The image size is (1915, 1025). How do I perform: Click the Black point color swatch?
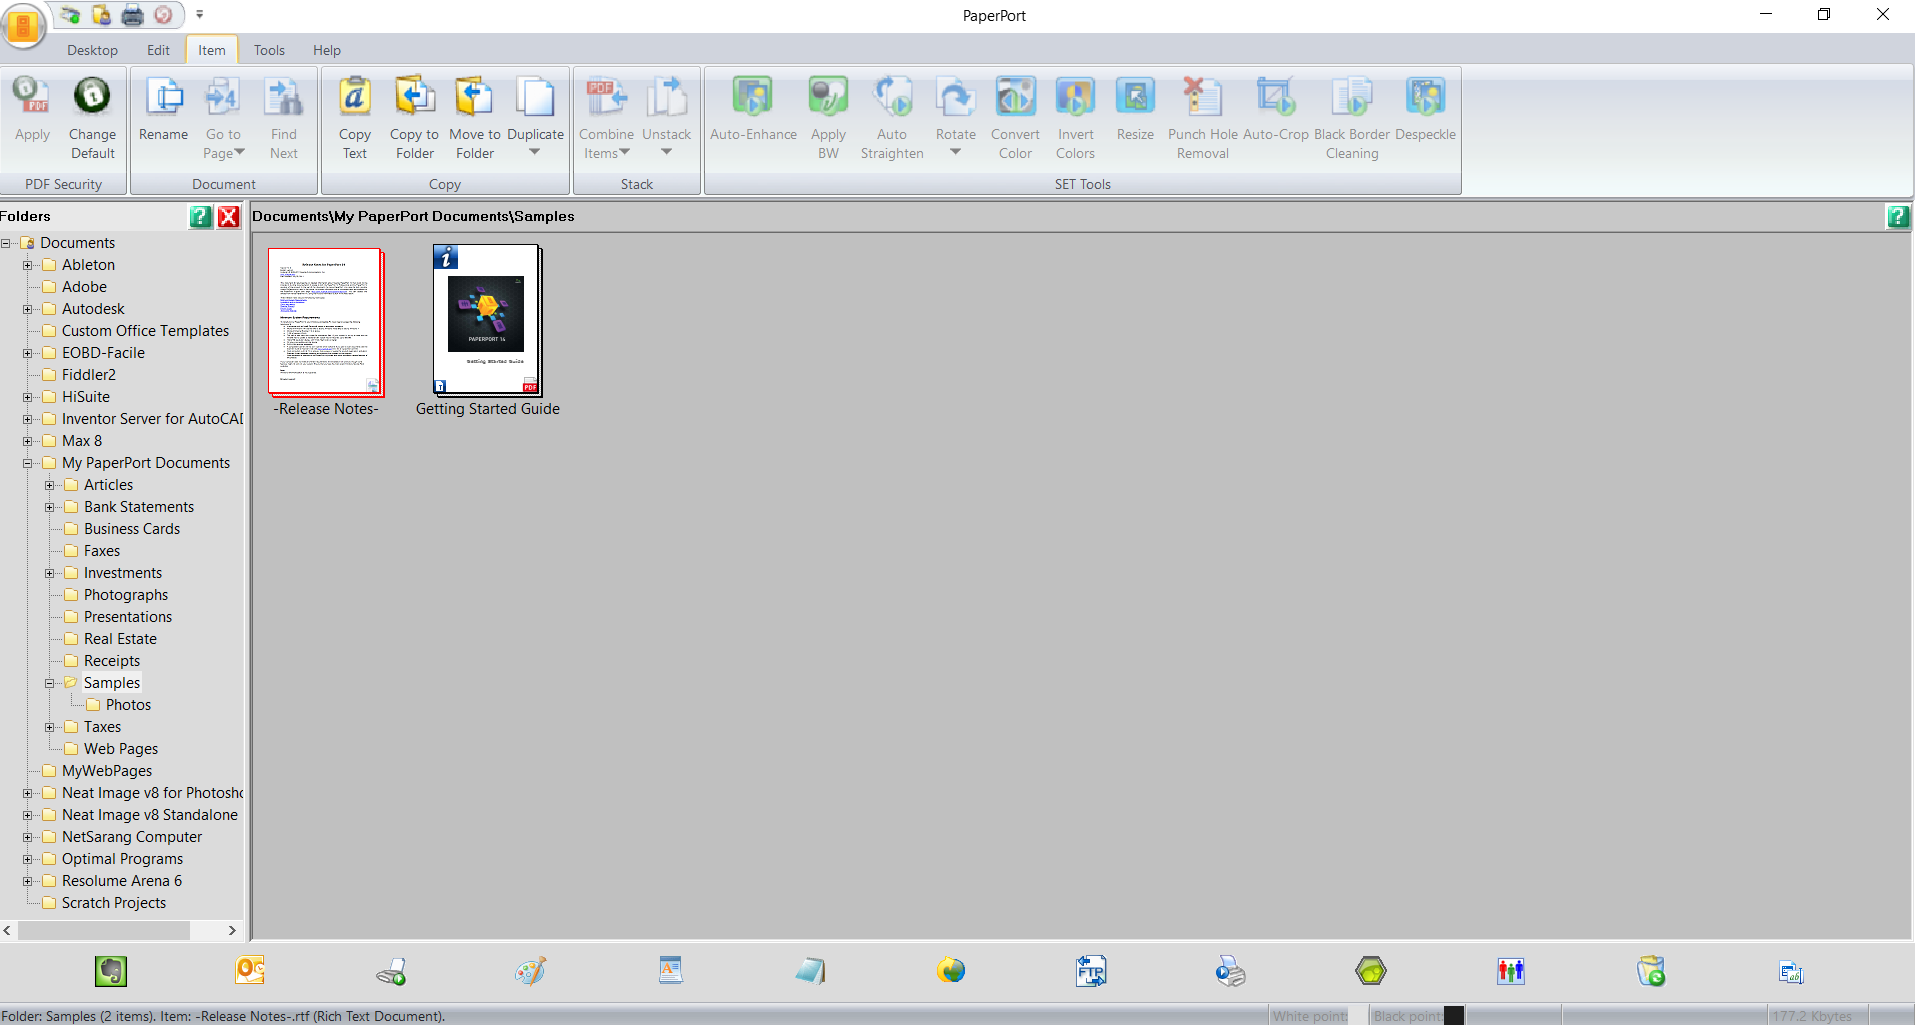tap(1454, 1016)
